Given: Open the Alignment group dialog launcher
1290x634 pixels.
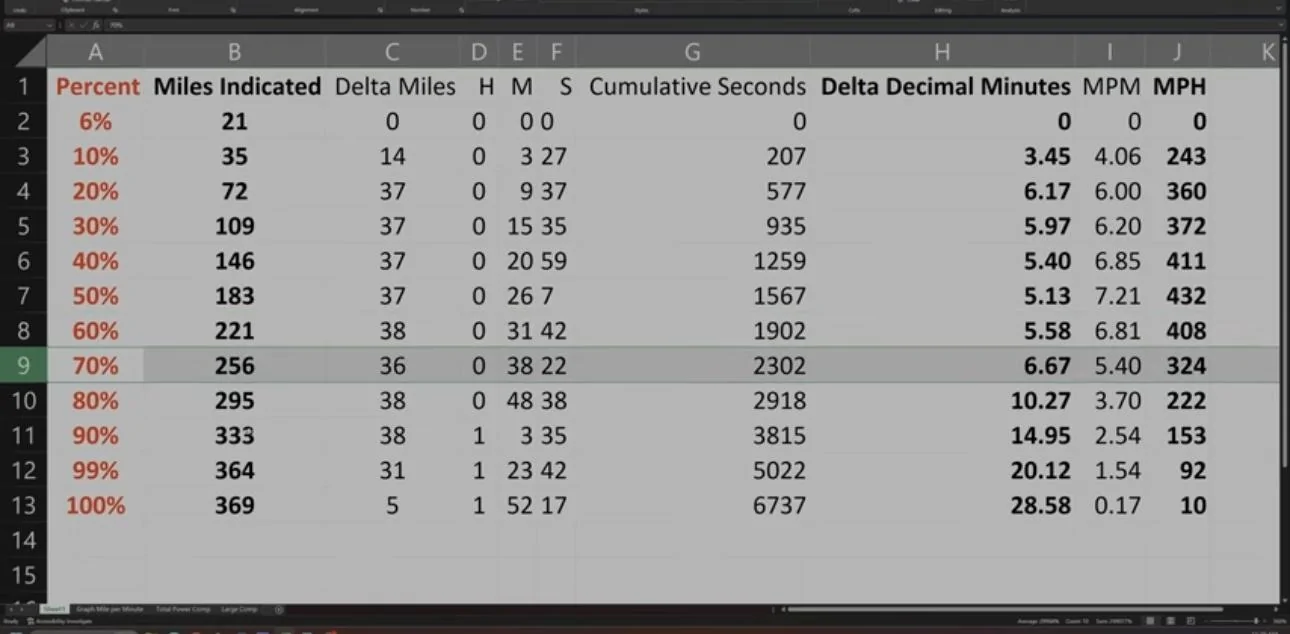Looking at the screenshot, I should pos(380,10).
